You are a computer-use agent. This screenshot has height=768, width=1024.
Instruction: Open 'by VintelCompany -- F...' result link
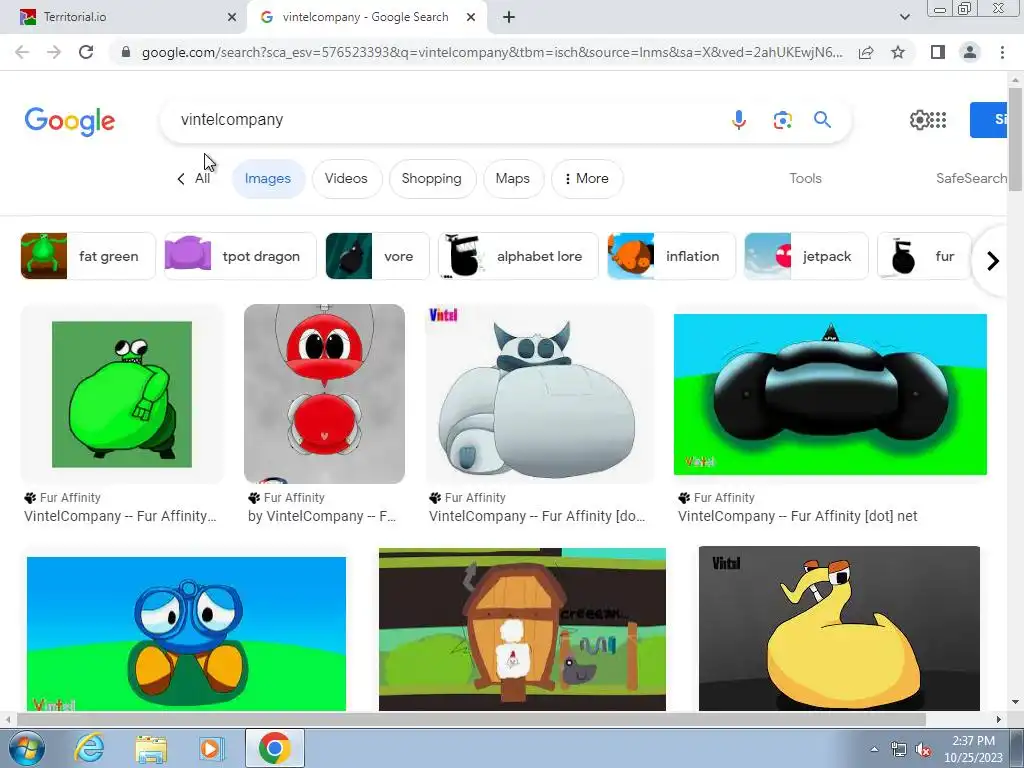coord(322,516)
